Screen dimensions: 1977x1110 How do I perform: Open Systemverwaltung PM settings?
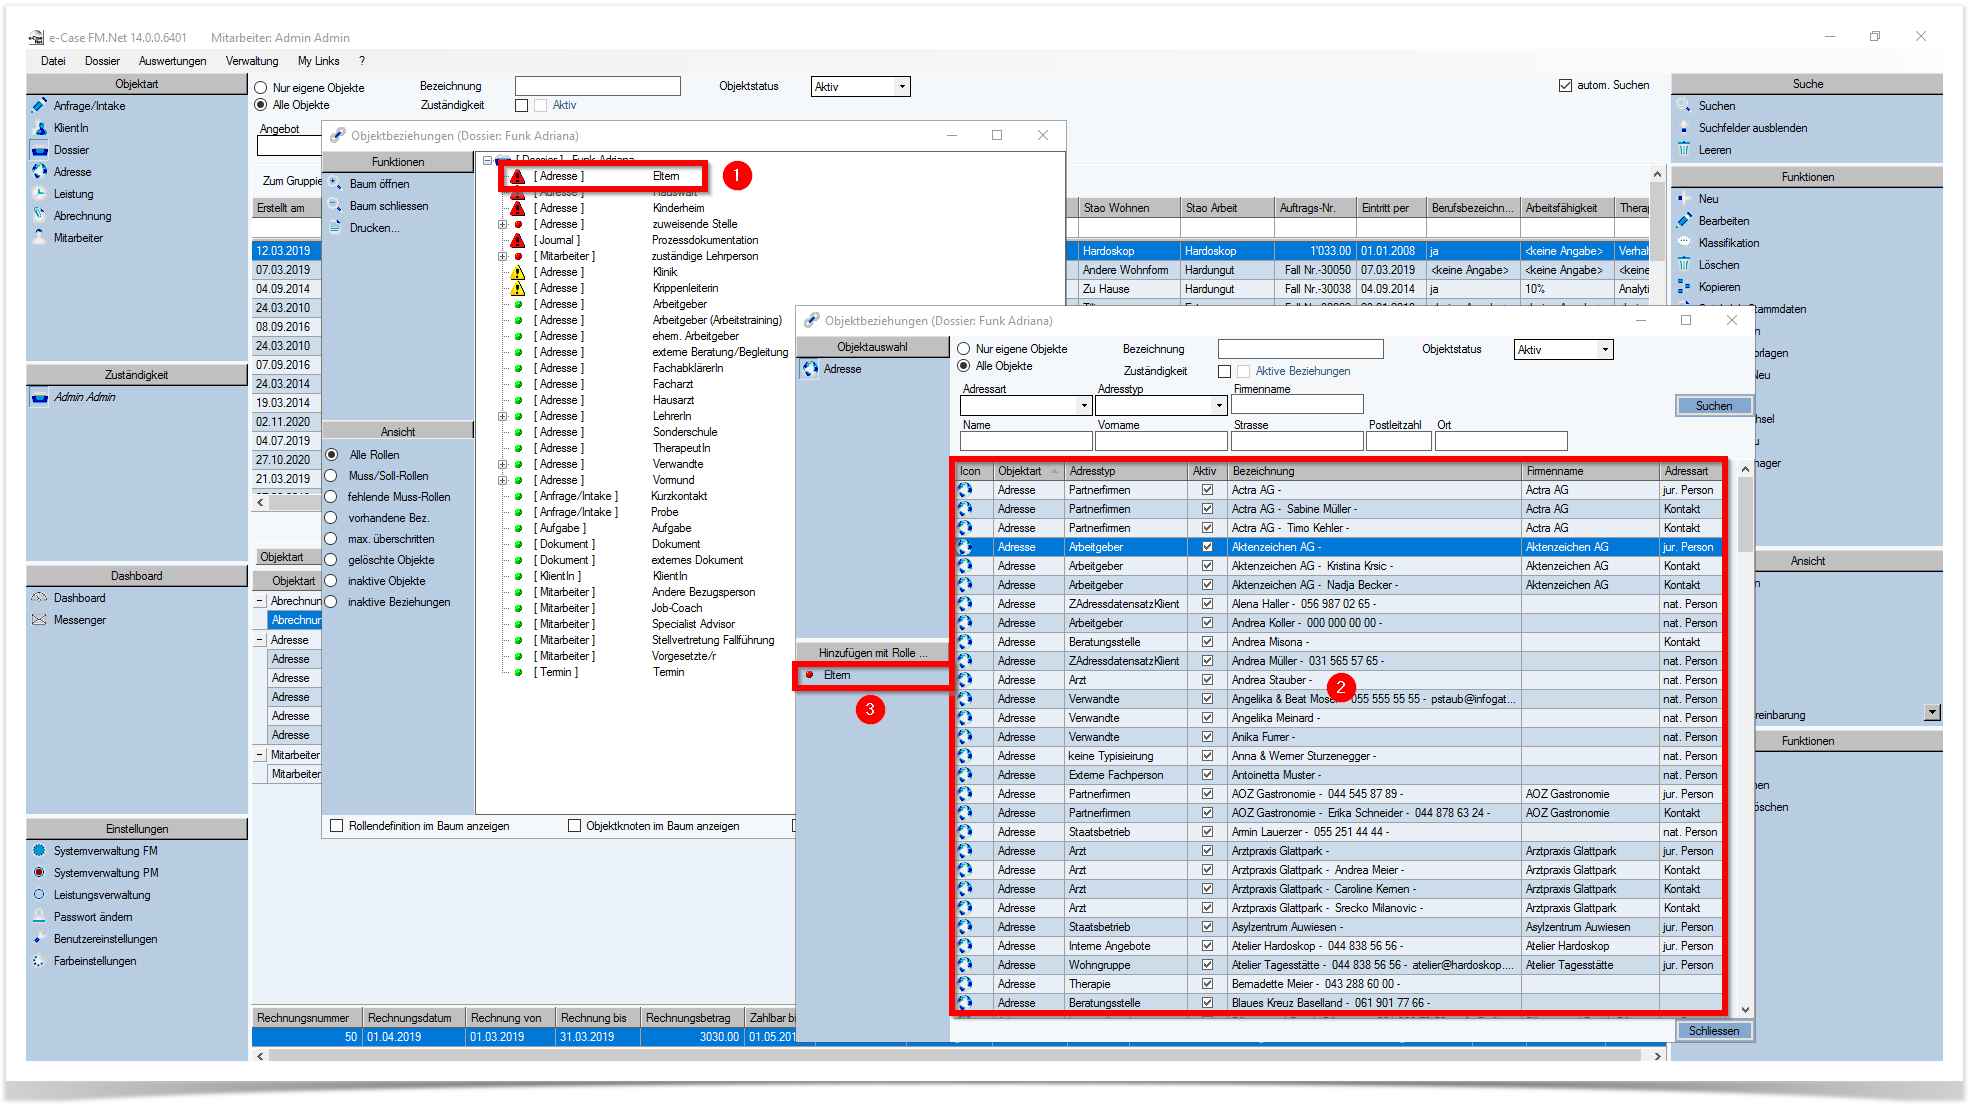[x=106, y=873]
